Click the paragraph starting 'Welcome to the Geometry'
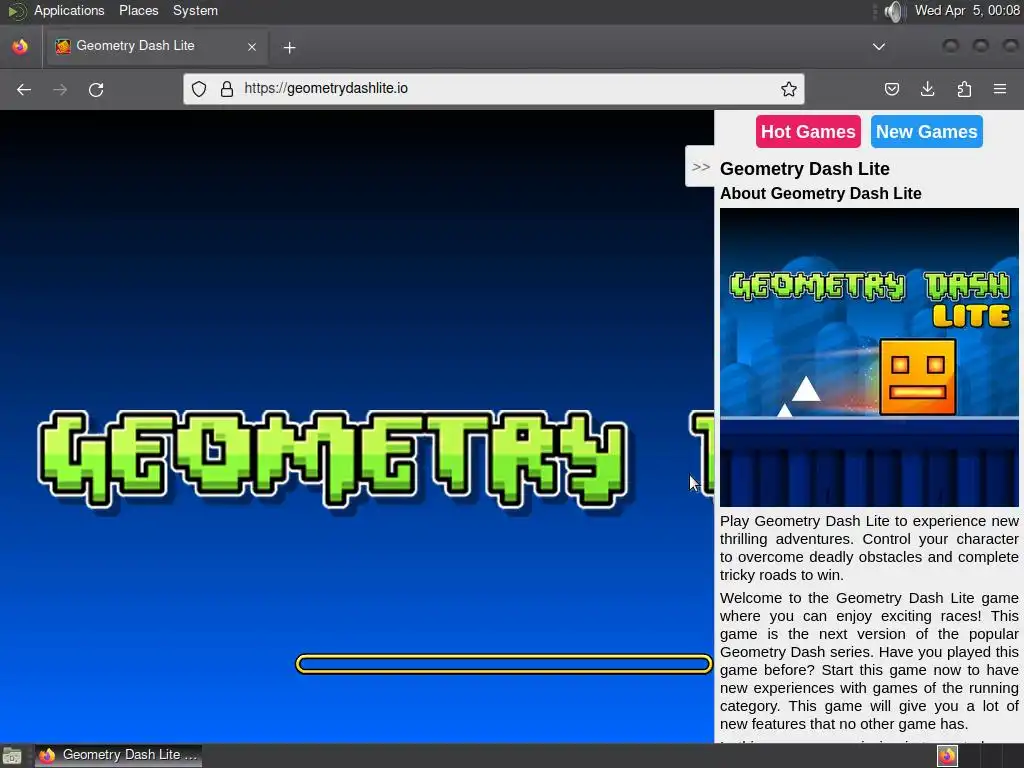 (869, 661)
